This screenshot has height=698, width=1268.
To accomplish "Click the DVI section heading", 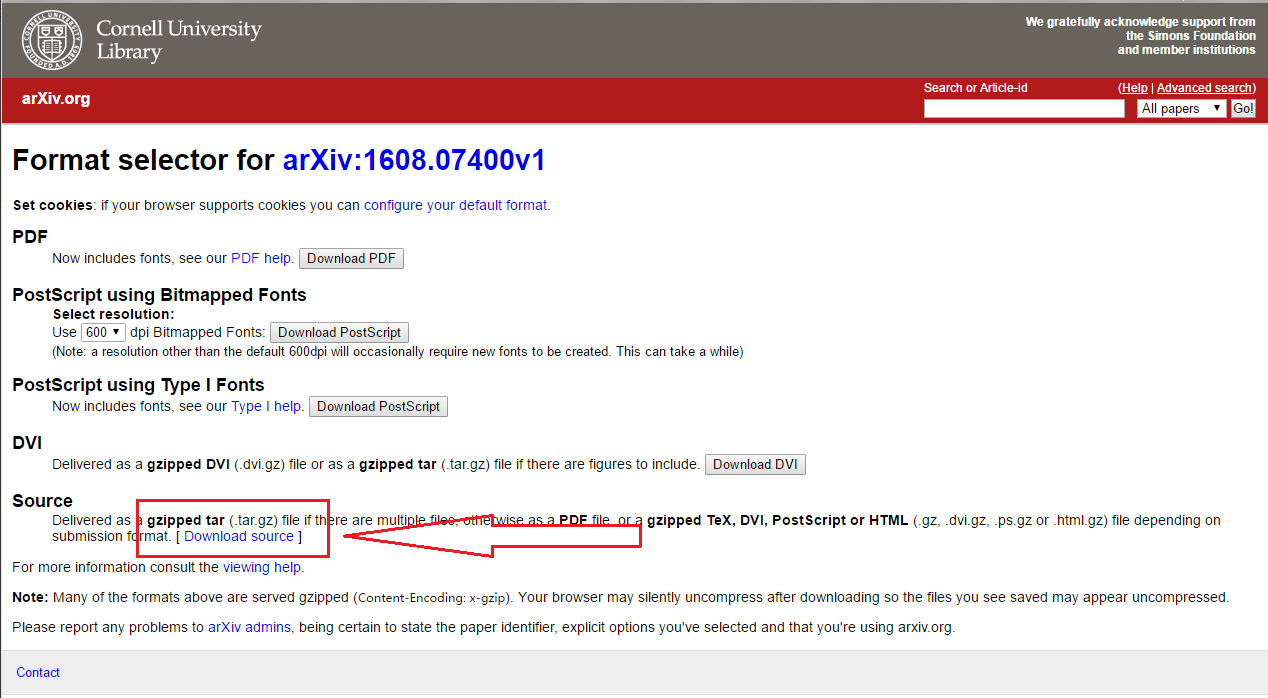I will click(27, 443).
